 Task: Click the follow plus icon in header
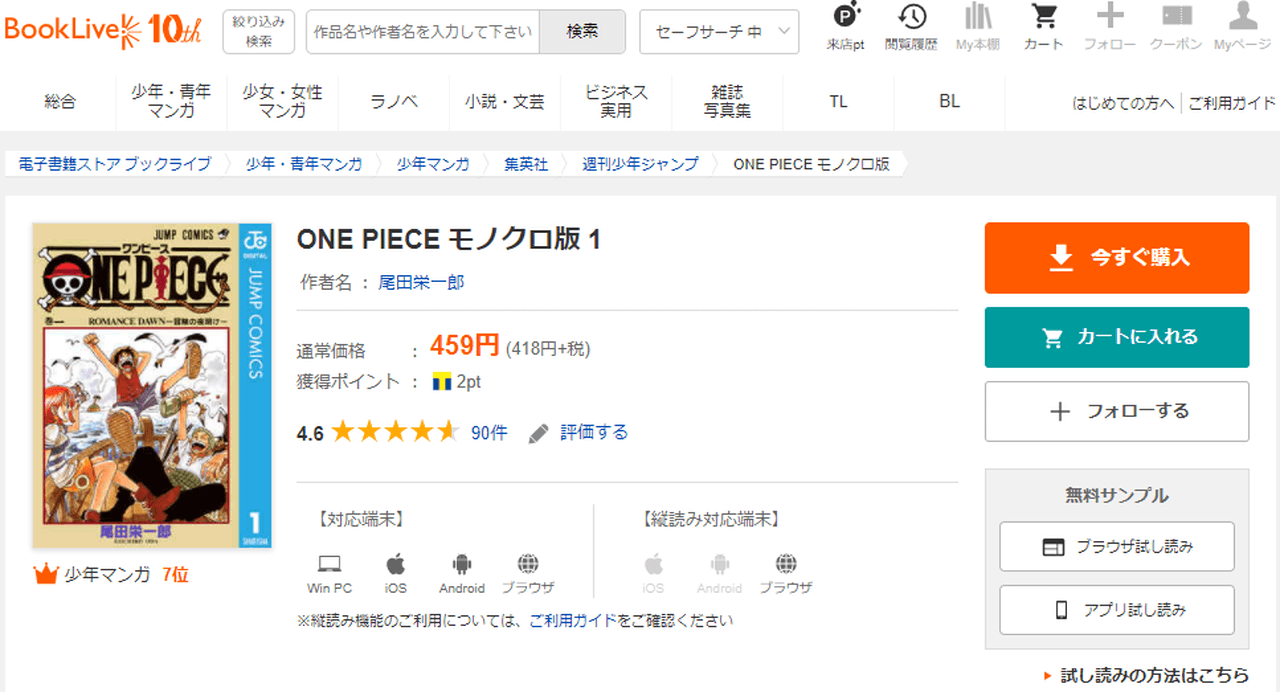[1110, 17]
